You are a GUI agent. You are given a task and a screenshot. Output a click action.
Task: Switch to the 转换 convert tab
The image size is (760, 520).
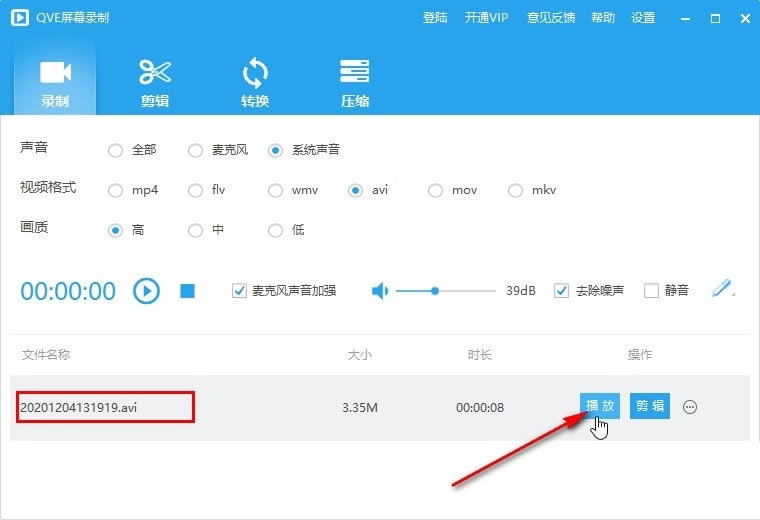(255, 81)
